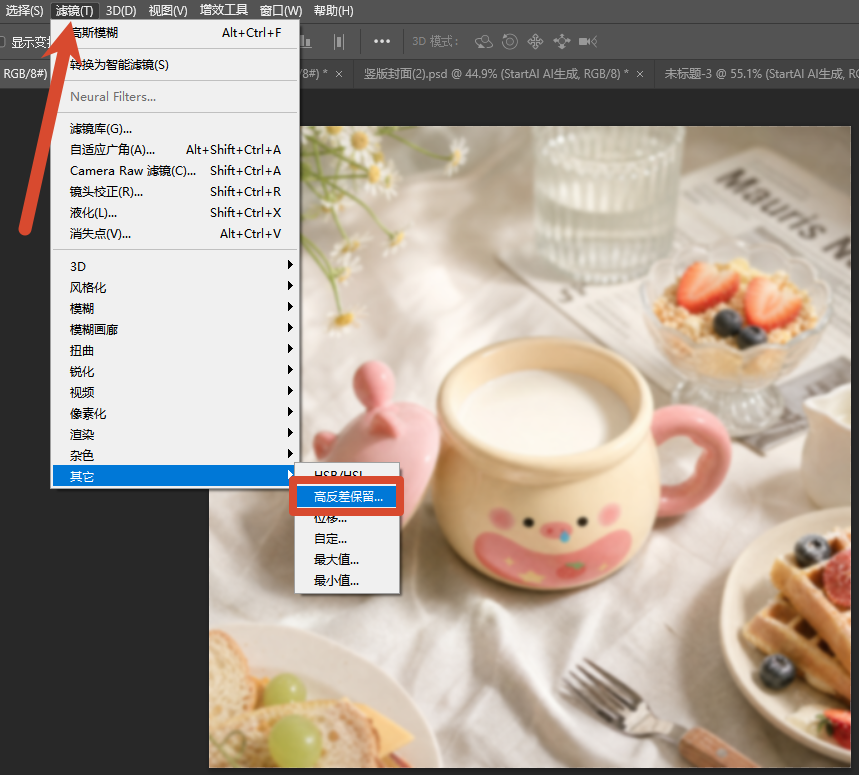Image resolution: width=859 pixels, height=775 pixels.
Task: Select 转换为智能滤镜(S) option
Action: 176,65
